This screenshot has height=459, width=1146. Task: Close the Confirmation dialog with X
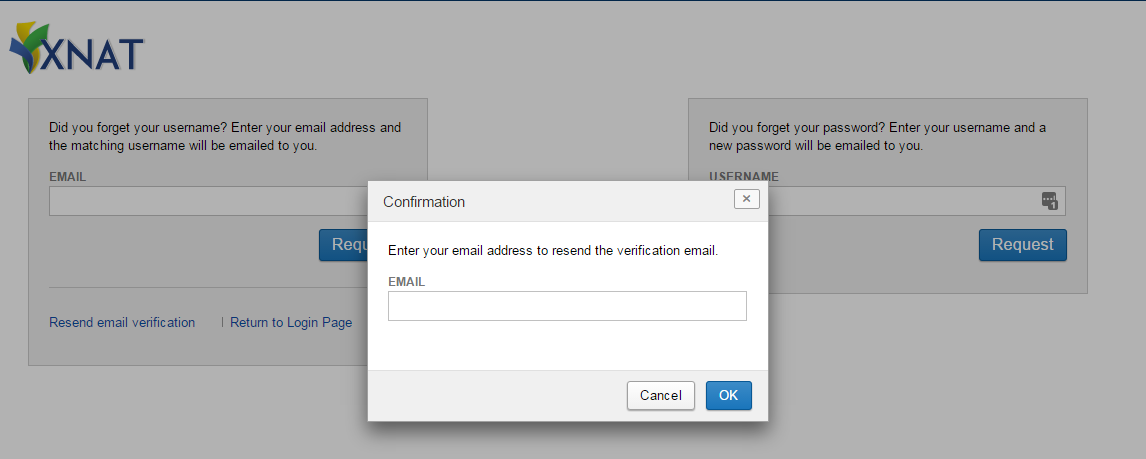pos(746,199)
